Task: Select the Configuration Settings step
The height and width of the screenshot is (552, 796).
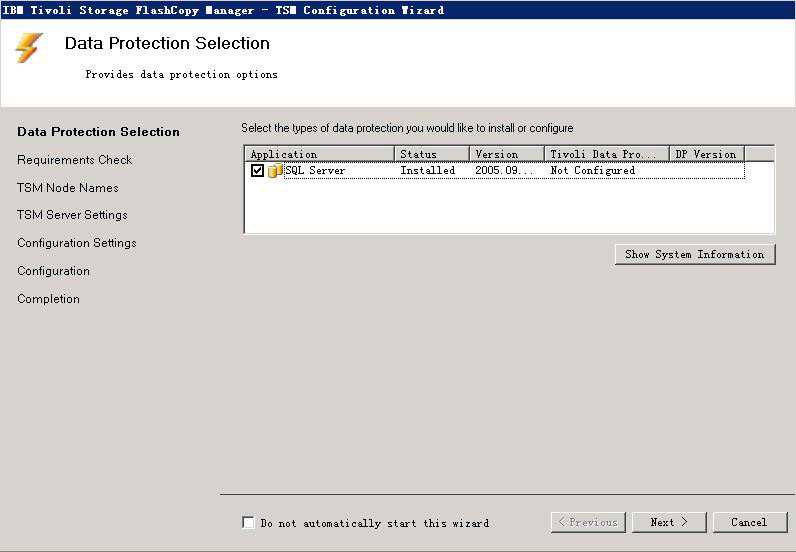Action: coord(77,243)
